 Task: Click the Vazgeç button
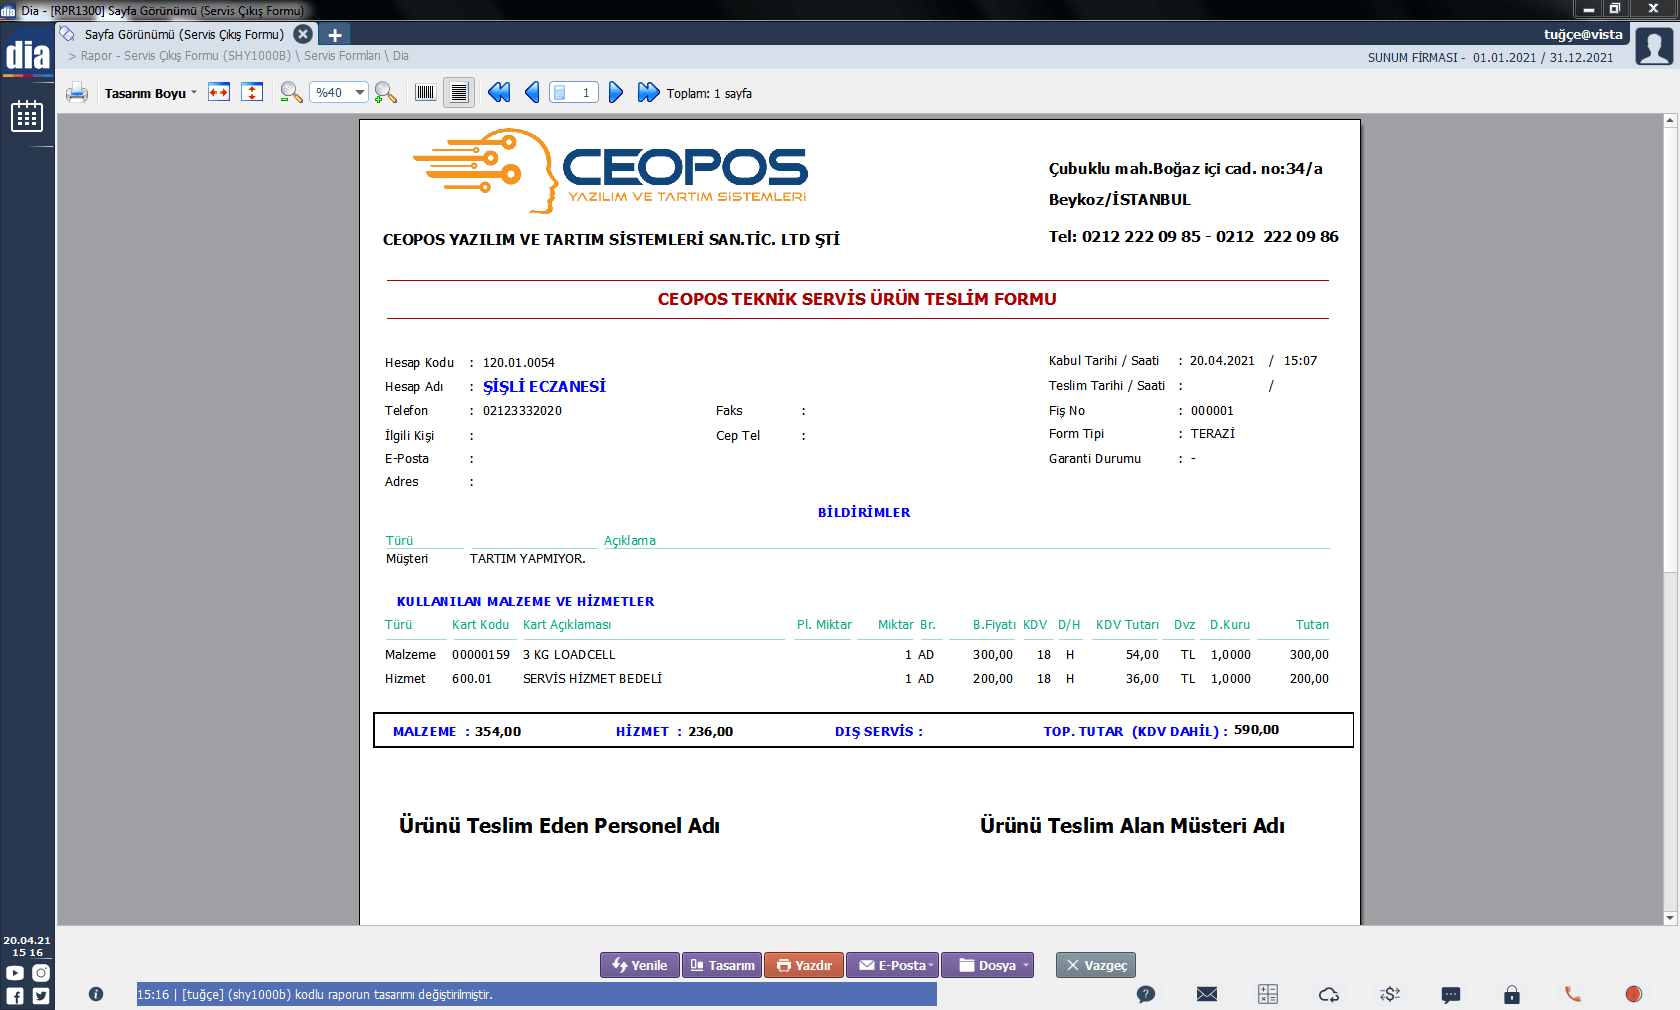1096,965
